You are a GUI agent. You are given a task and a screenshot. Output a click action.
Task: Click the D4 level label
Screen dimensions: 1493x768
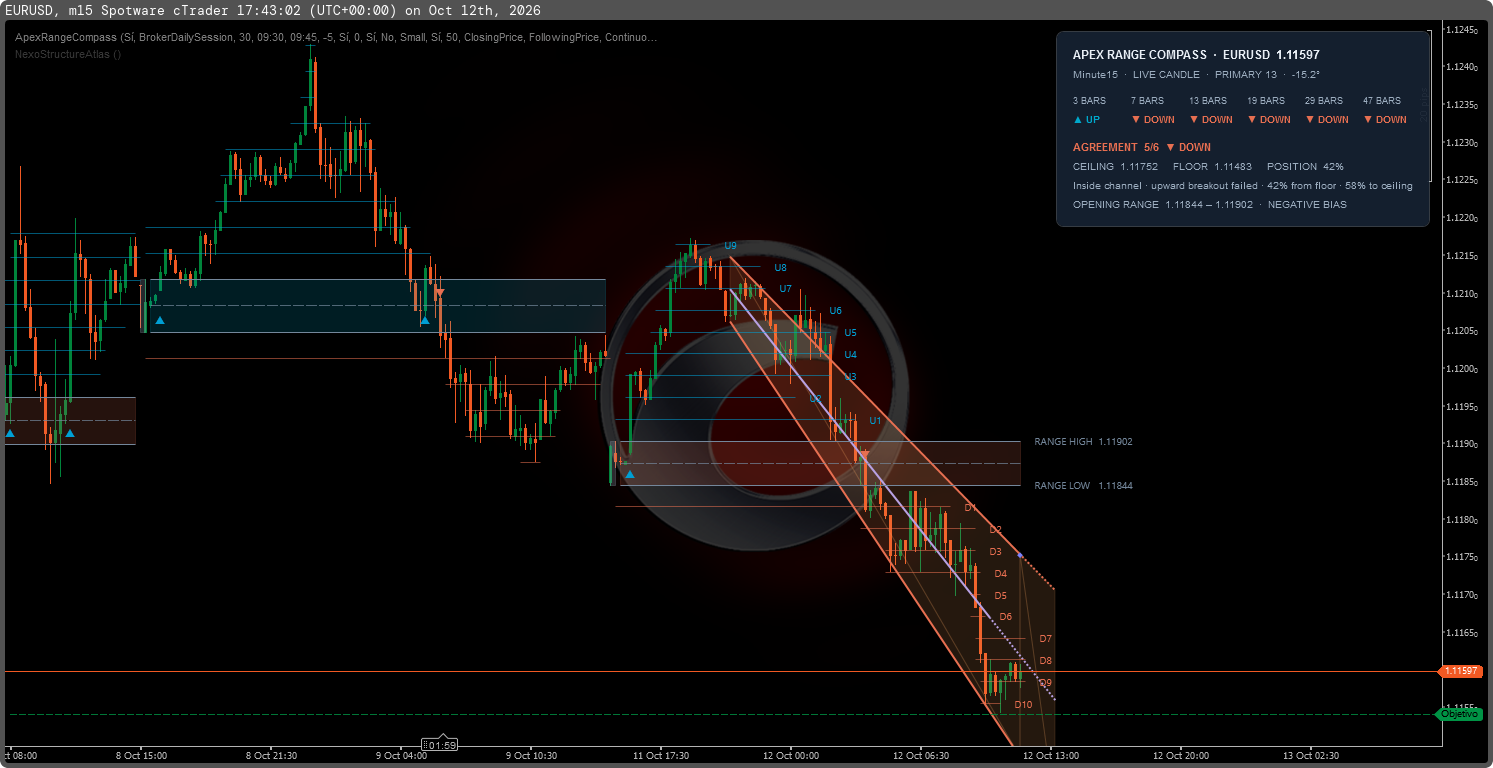coord(1001,574)
